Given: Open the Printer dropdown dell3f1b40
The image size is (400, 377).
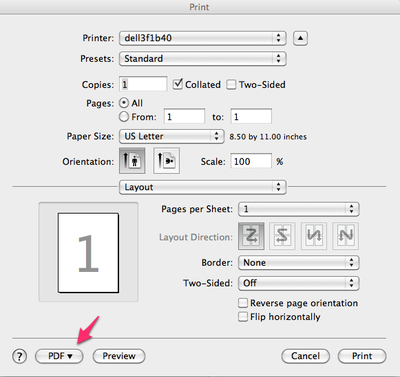Looking at the screenshot, I should [203, 38].
